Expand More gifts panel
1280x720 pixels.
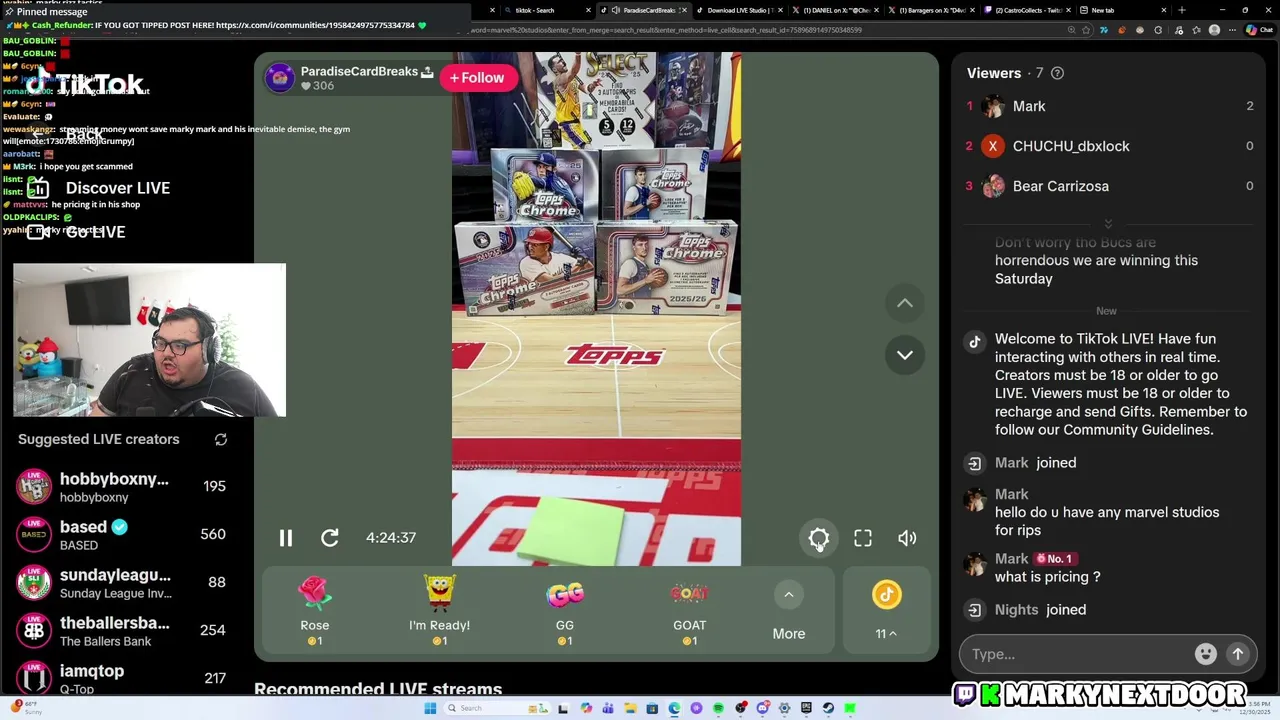[789, 610]
